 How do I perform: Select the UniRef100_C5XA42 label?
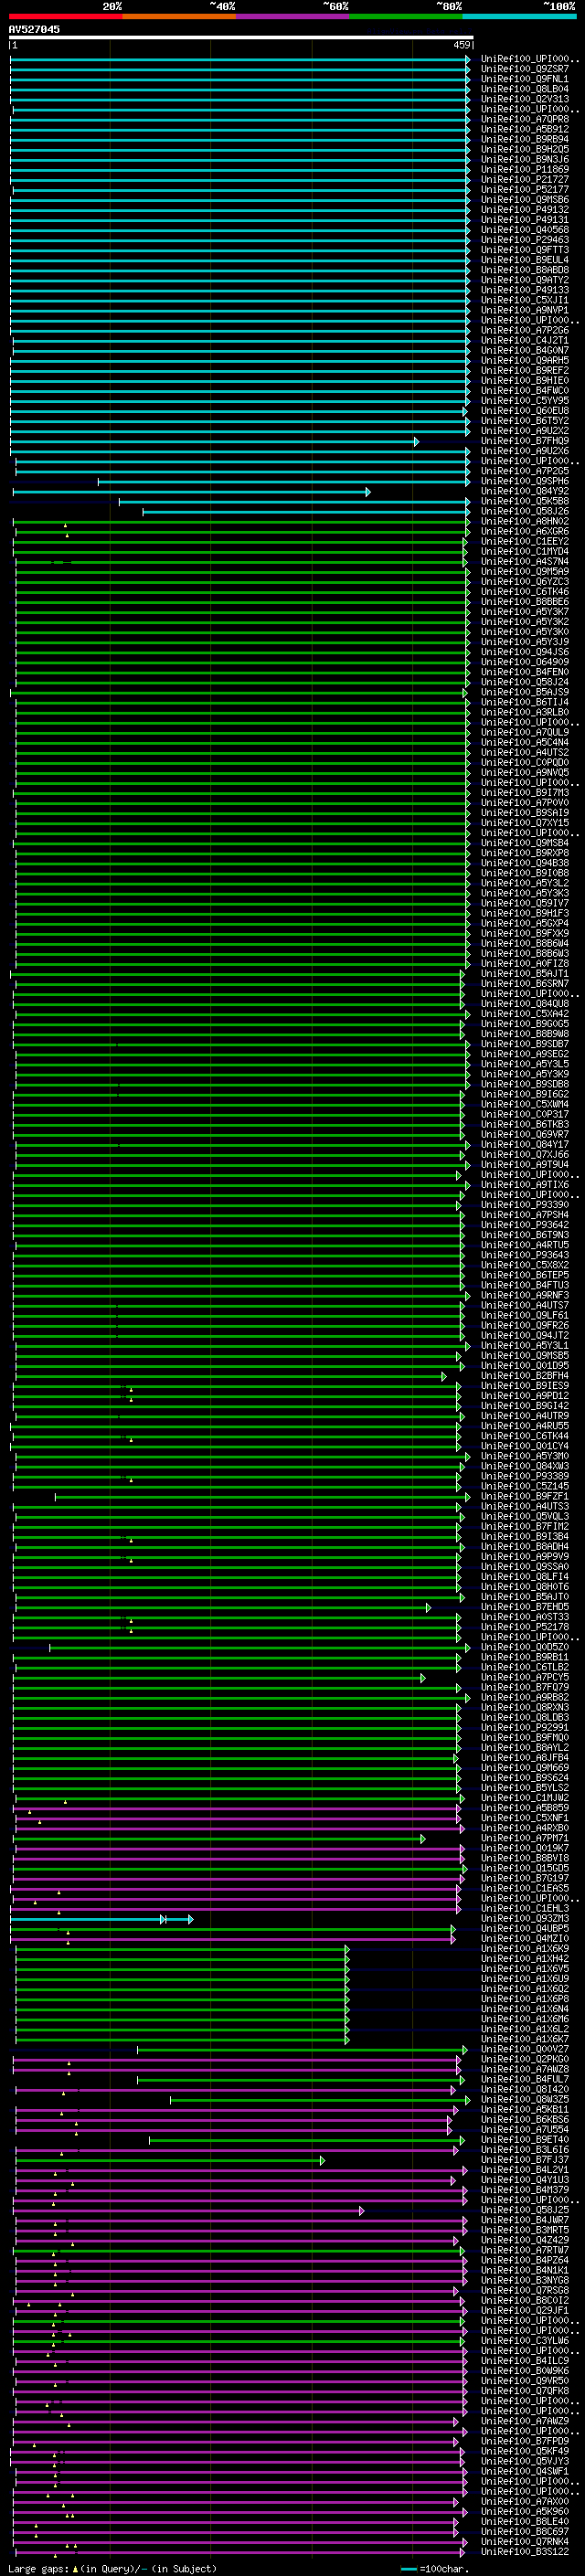525,1015
